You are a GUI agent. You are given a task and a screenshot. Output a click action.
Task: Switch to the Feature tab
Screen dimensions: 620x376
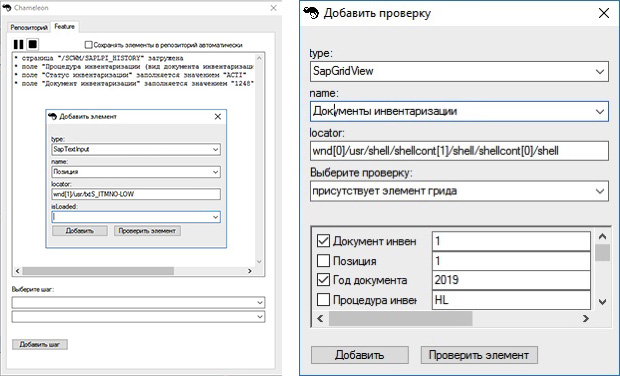64,26
